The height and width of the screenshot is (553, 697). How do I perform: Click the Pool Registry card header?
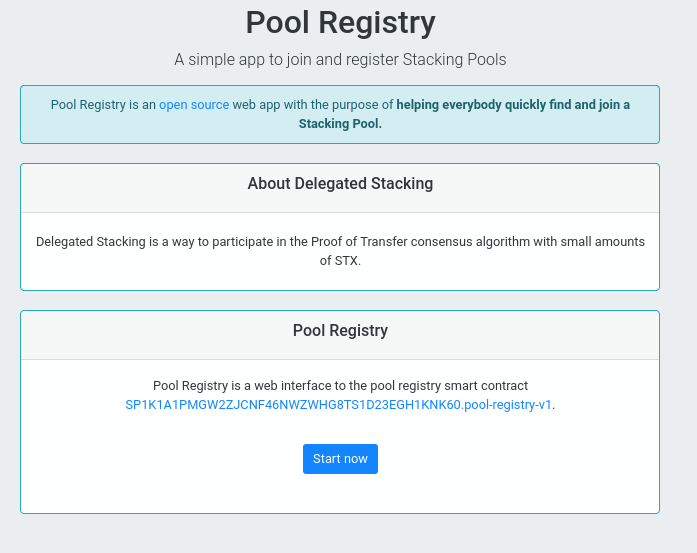pyautogui.click(x=340, y=335)
